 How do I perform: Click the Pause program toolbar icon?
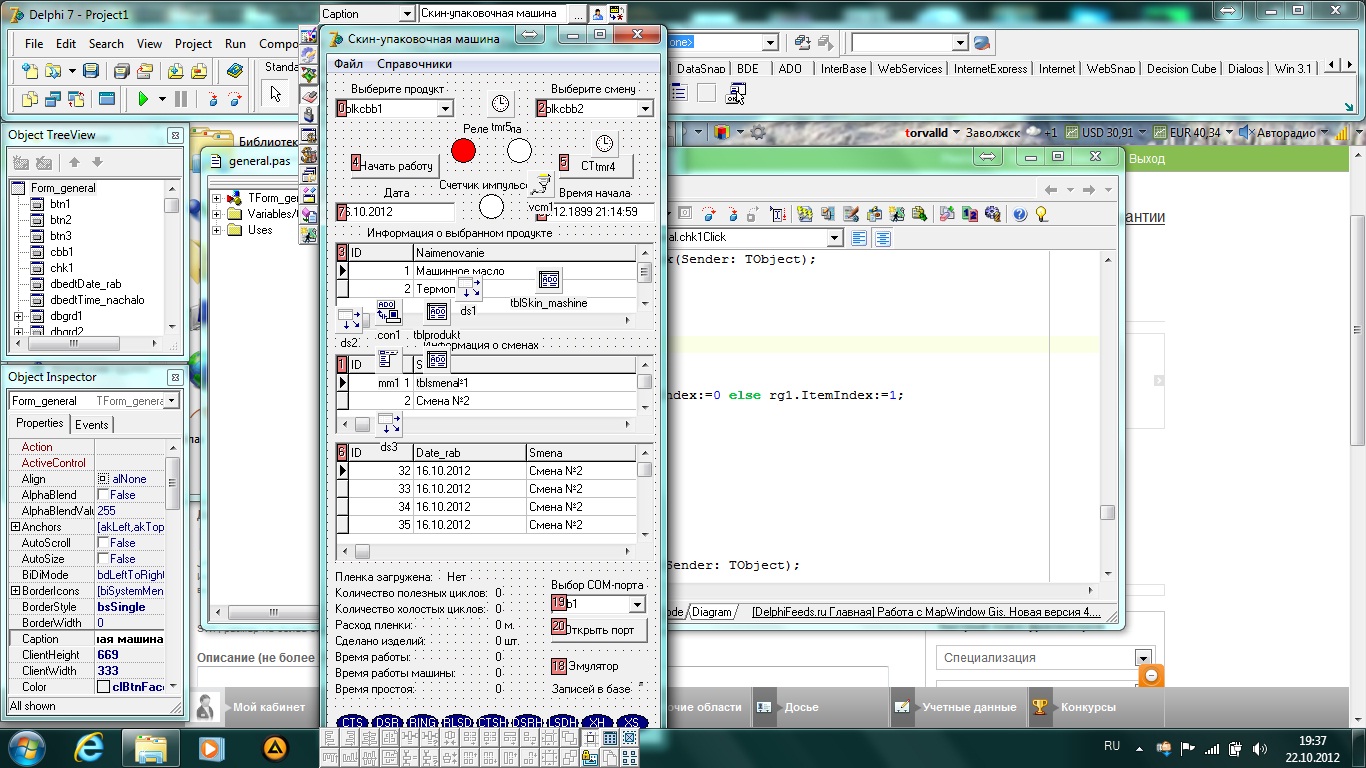(x=181, y=99)
